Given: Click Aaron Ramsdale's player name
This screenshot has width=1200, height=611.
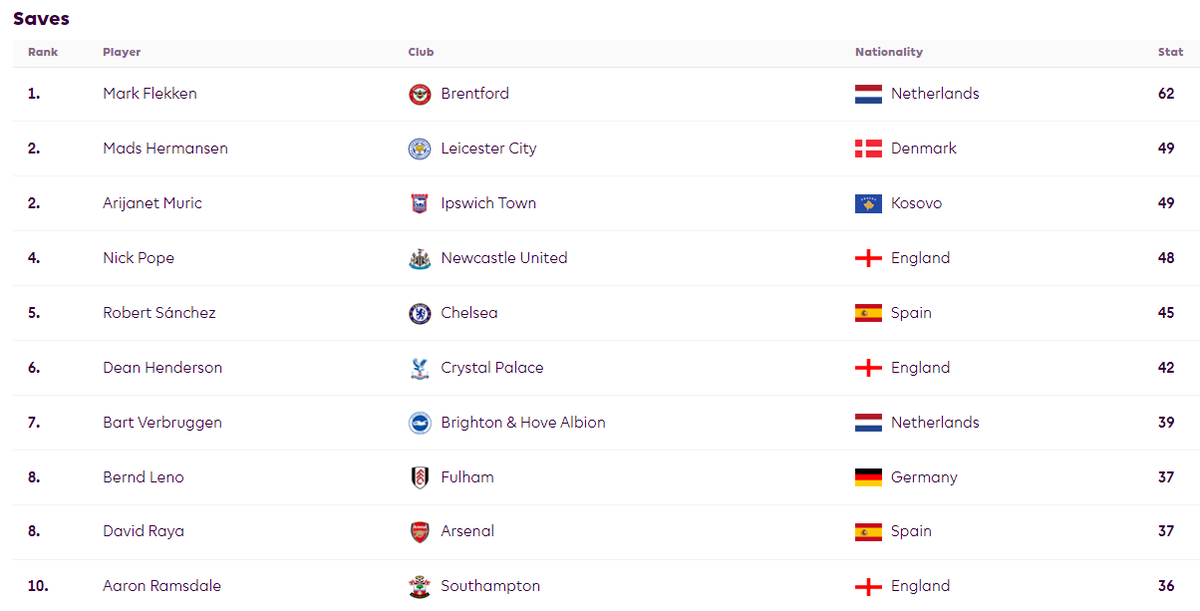Looking at the screenshot, I should [162, 587].
